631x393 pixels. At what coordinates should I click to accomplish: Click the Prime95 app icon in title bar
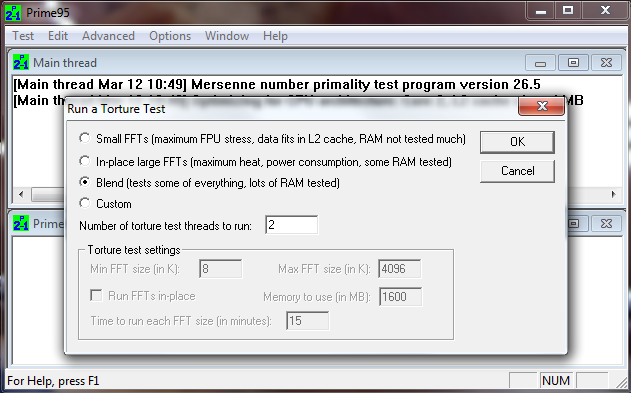coord(13,13)
